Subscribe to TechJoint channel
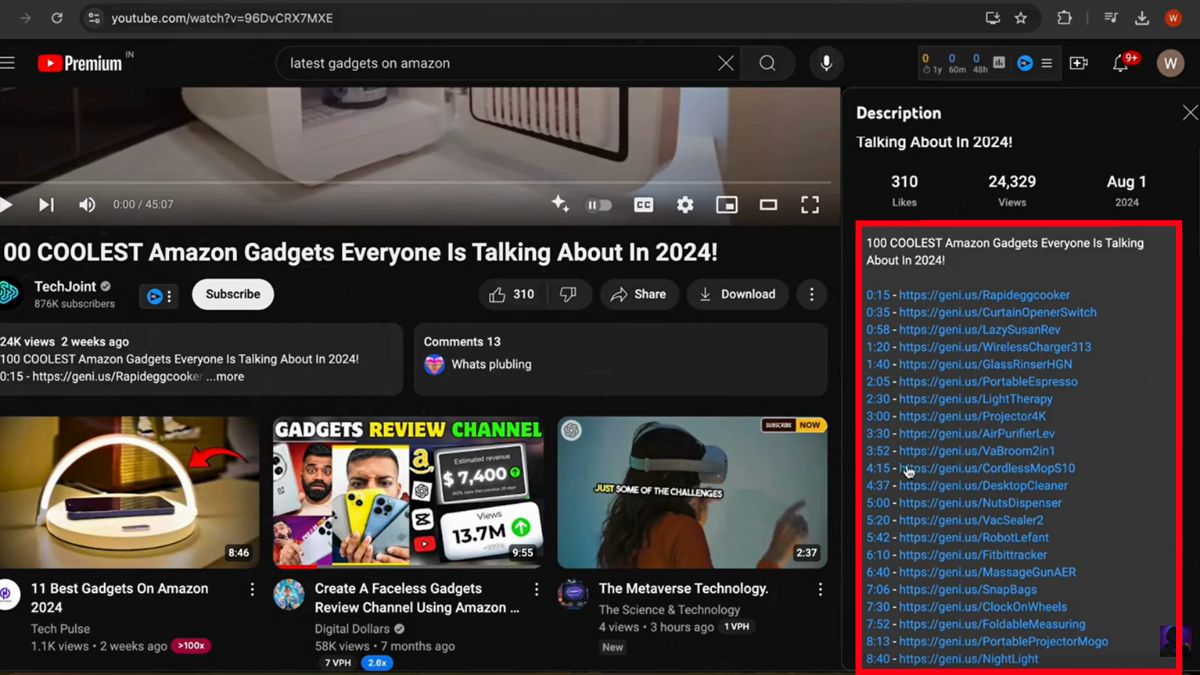The width and height of the screenshot is (1200, 675). click(x=232, y=294)
